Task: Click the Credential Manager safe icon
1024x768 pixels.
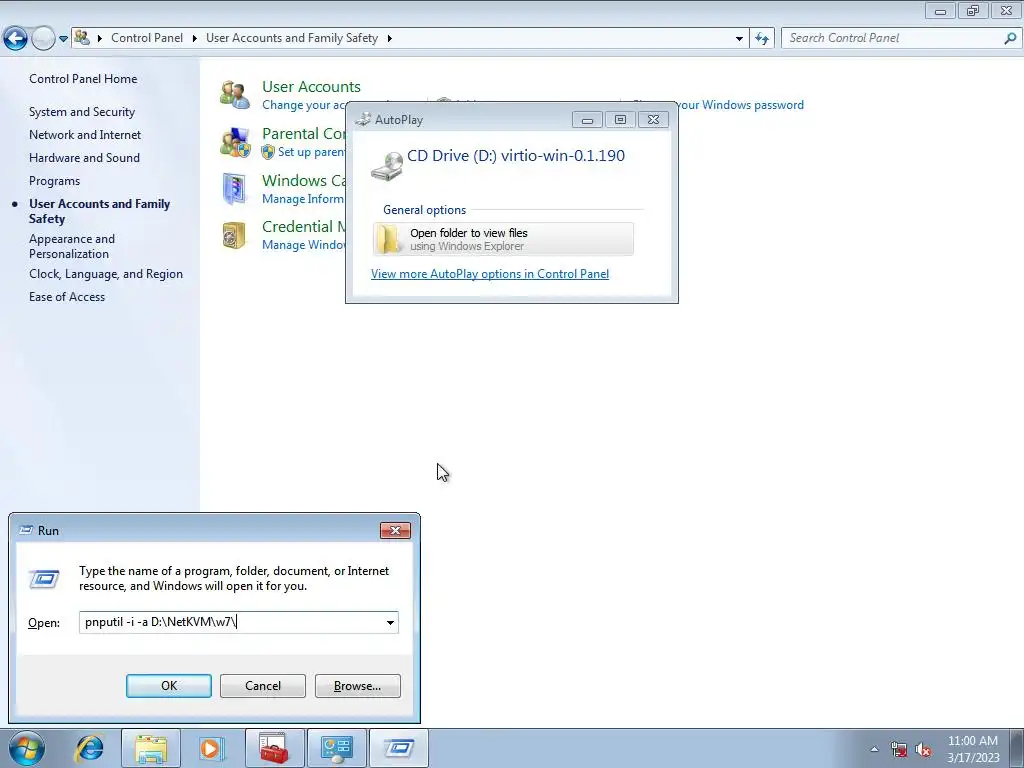Action: point(234,235)
